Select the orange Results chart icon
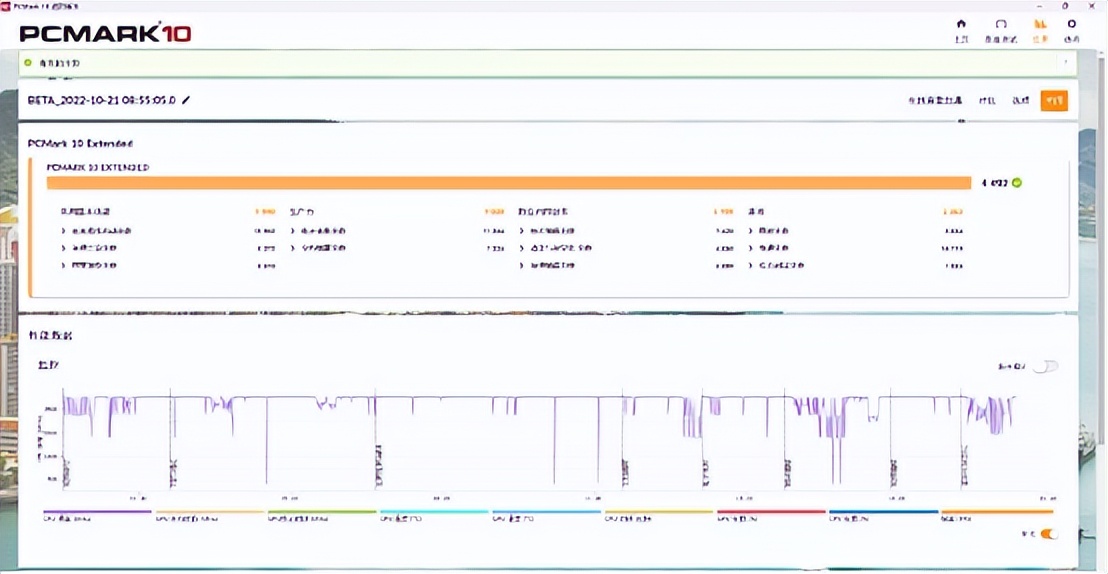Image resolution: width=1108 pixels, height=574 pixels. tap(1039, 28)
